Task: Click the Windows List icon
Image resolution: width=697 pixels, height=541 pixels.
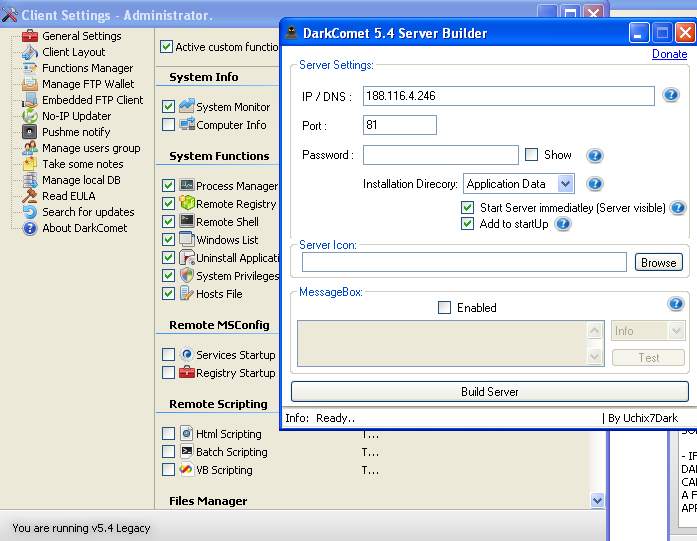Action: pyautogui.click(x=187, y=239)
